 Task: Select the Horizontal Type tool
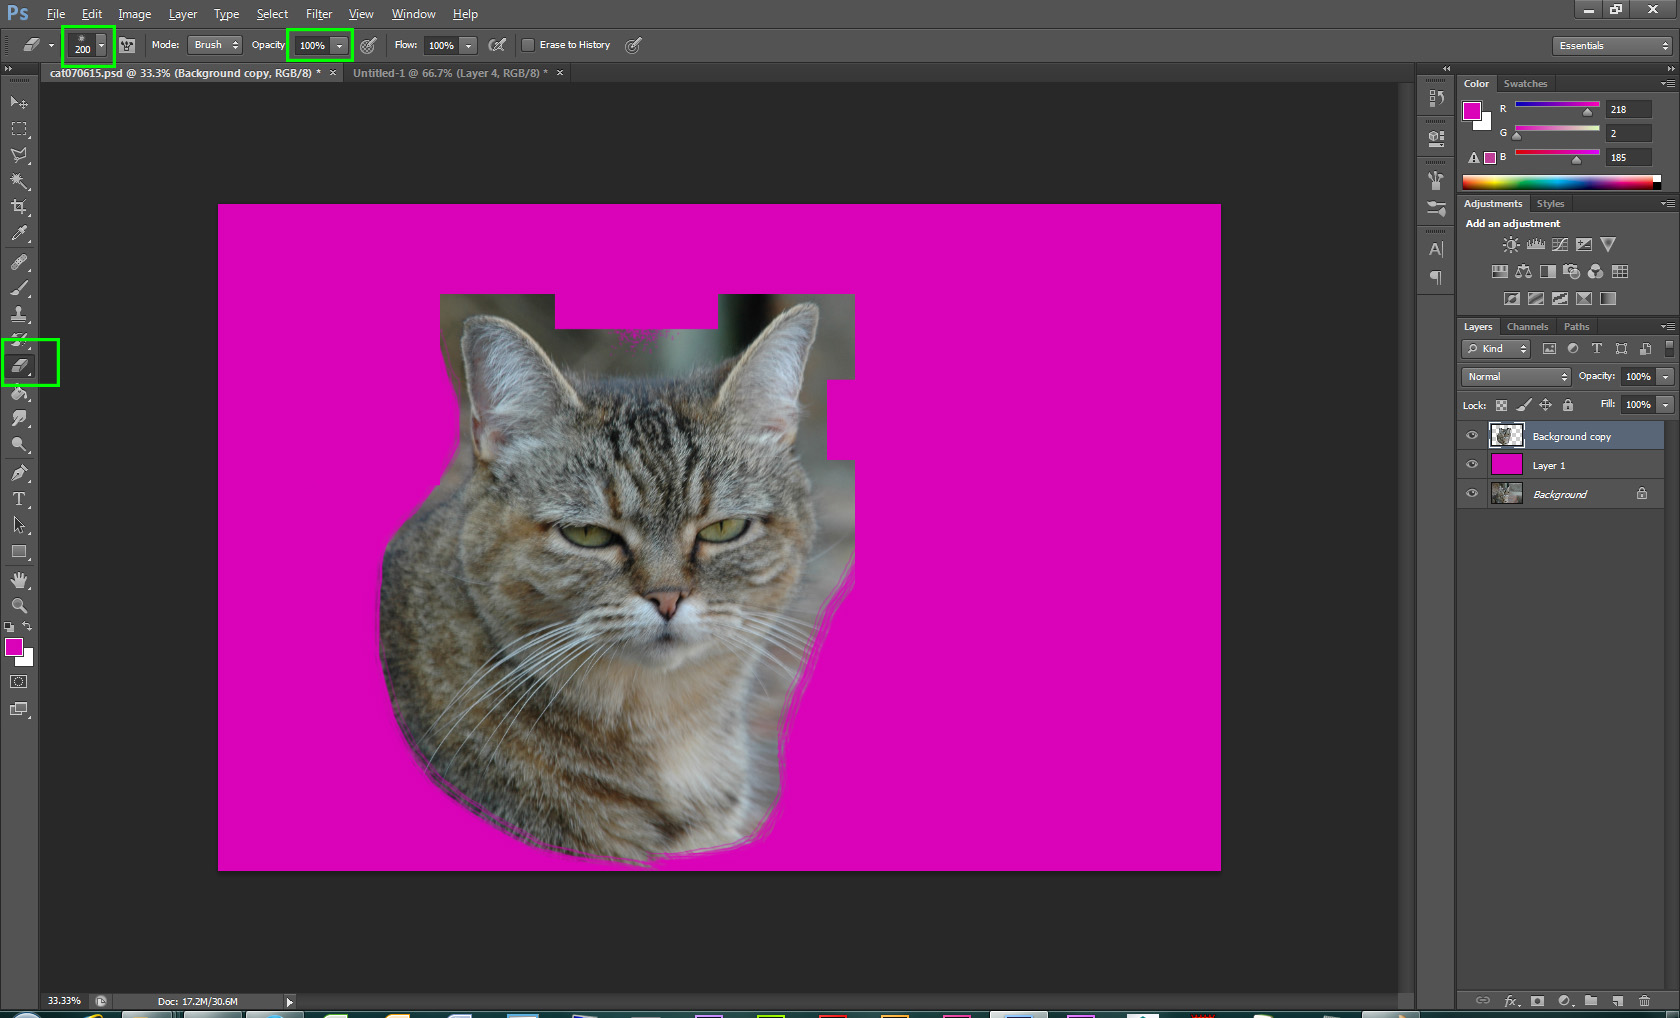19,499
